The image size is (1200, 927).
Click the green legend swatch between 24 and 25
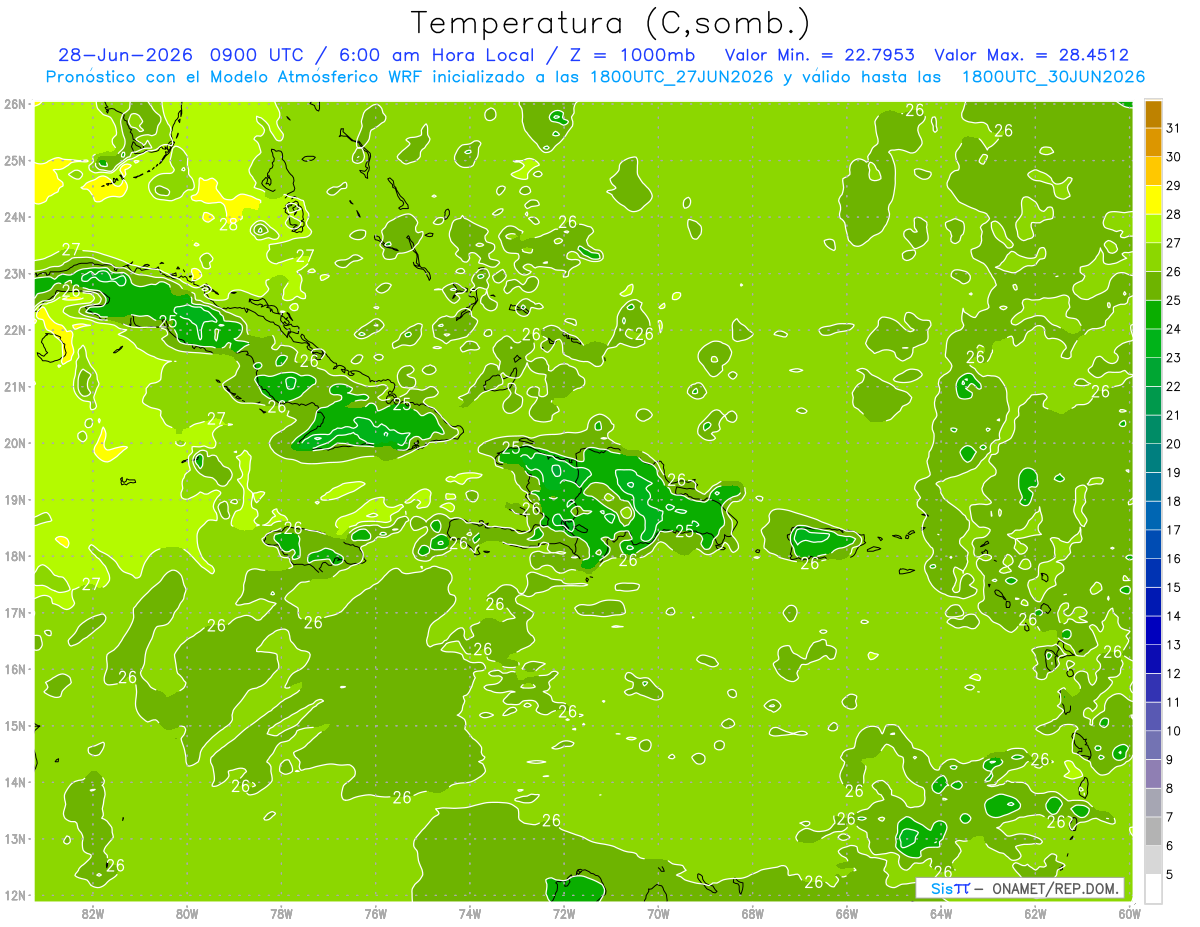tap(1153, 315)
